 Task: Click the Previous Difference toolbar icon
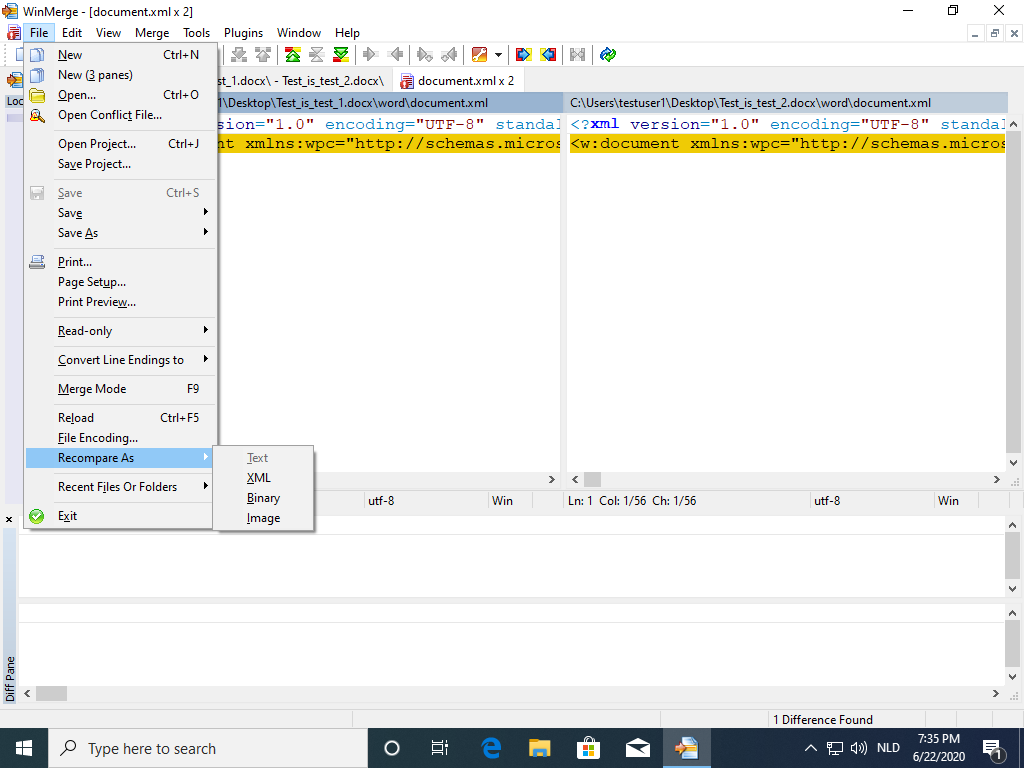(263, 55)
